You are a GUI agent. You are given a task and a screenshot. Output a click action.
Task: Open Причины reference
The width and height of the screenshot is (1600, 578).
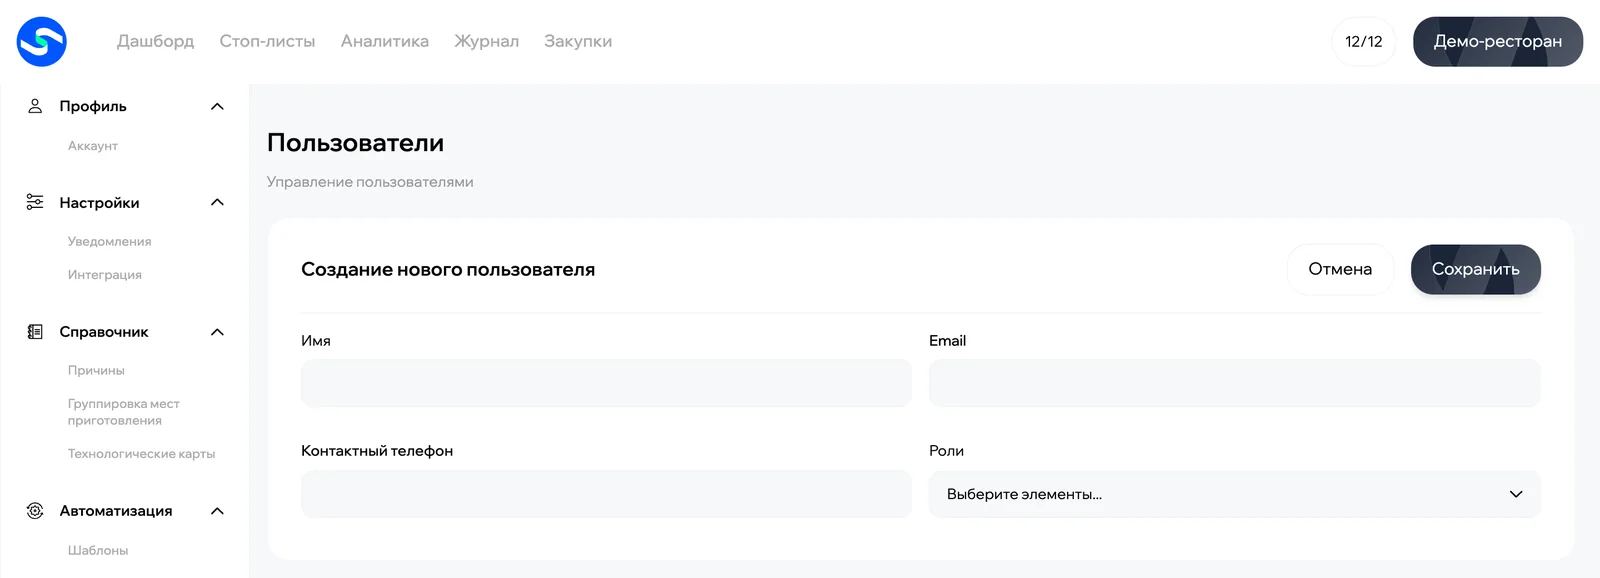(x=96, y=371)
